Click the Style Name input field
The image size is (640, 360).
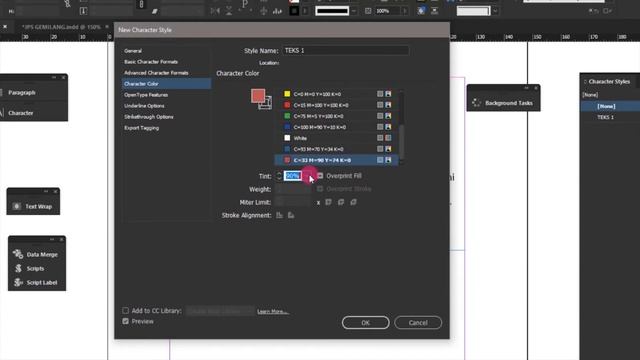pyautogui.click(x=345, y=51)
